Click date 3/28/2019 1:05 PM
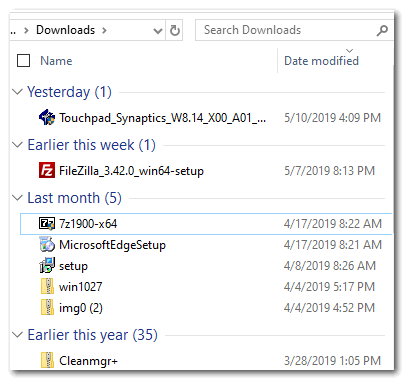Screen dimensions: 405x381 332,361
